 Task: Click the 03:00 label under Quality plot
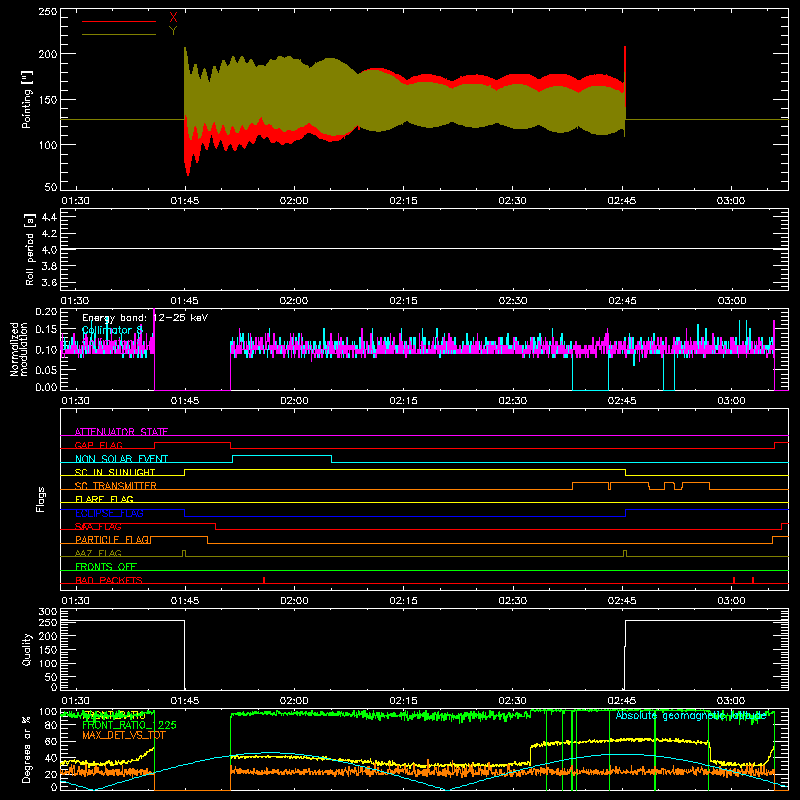click(x=731, y=701)
